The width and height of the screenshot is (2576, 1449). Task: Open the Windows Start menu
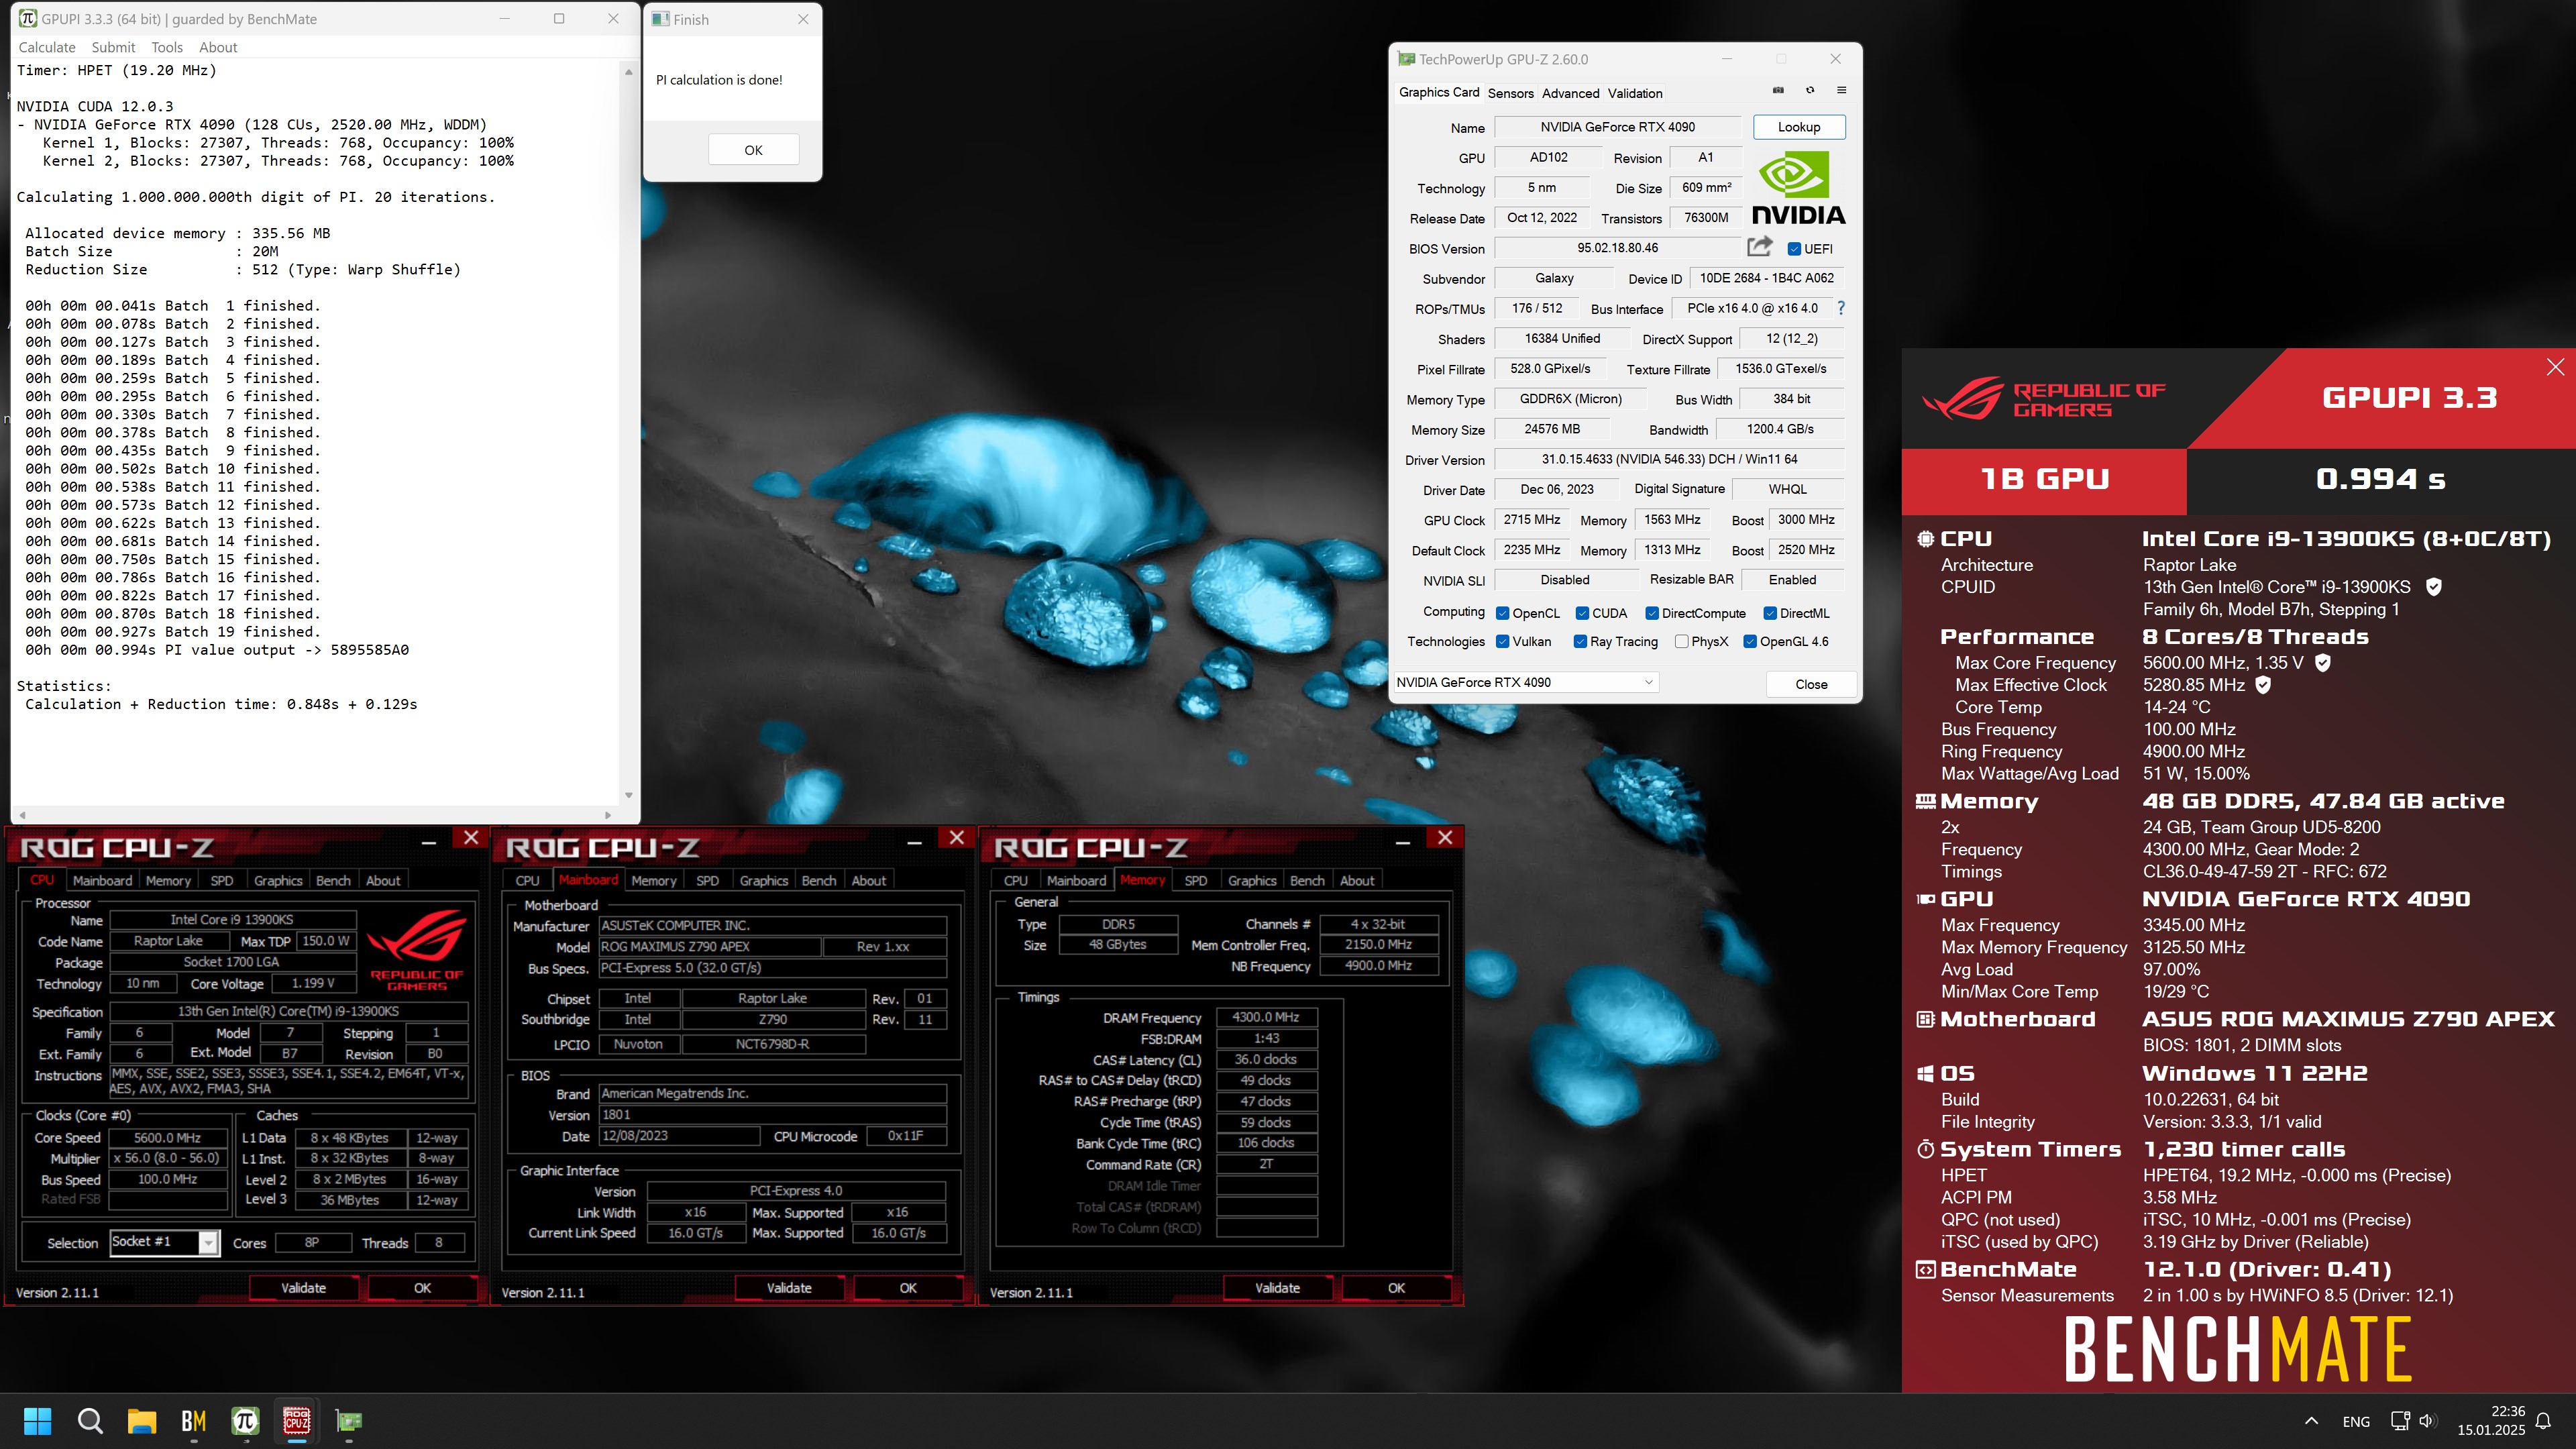point(37,1421)
